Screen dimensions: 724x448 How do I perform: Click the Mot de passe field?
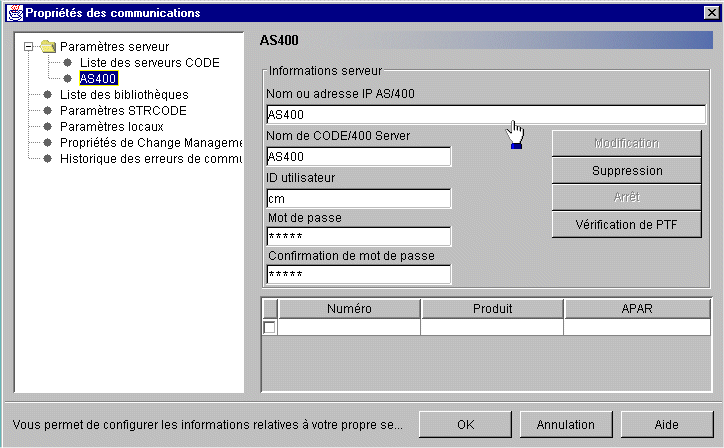(358, 236)
